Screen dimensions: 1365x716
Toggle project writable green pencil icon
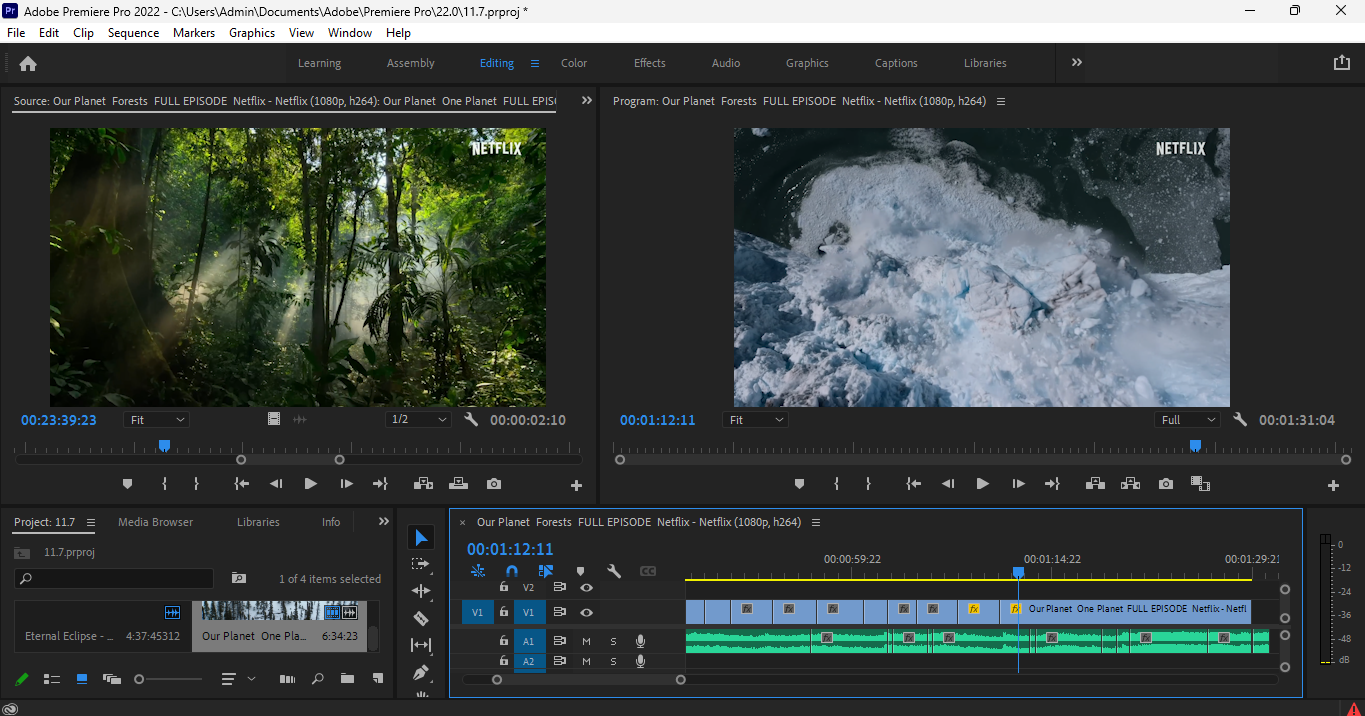tap(22, 679)
